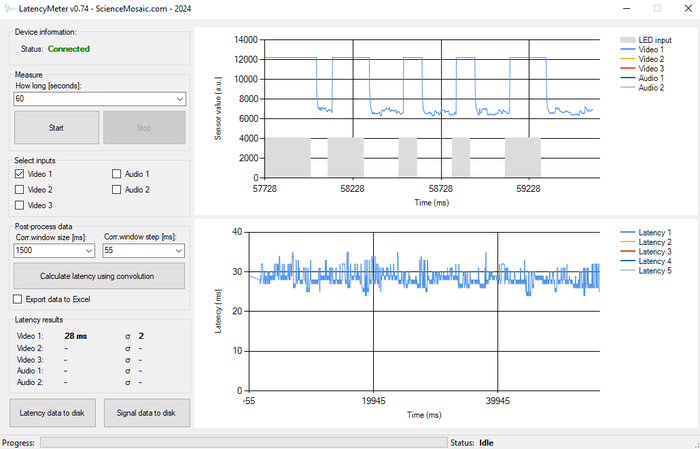Click the Sensor value axis label
Screen dimensions: 700x449
click(218, 108)
